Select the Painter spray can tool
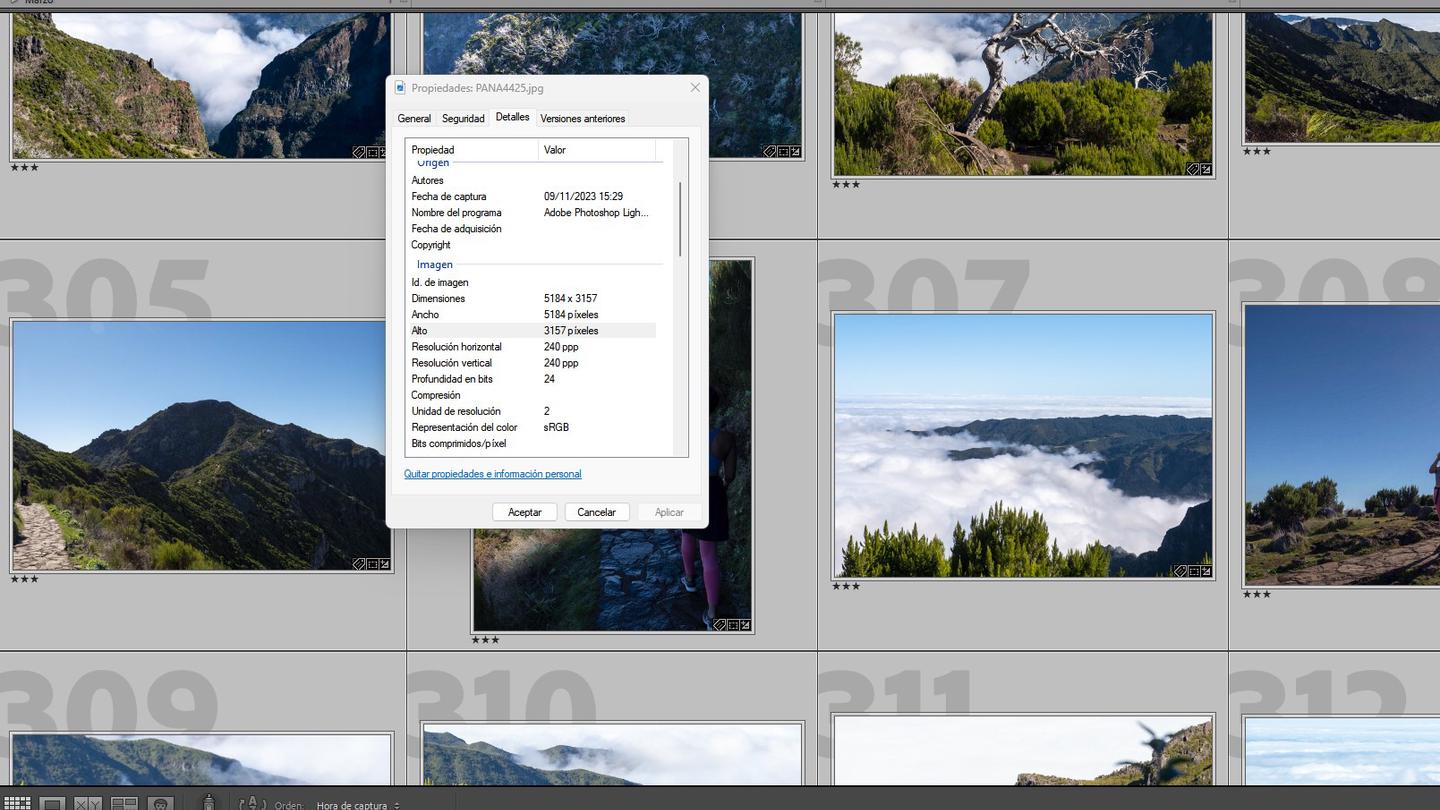 208,802
